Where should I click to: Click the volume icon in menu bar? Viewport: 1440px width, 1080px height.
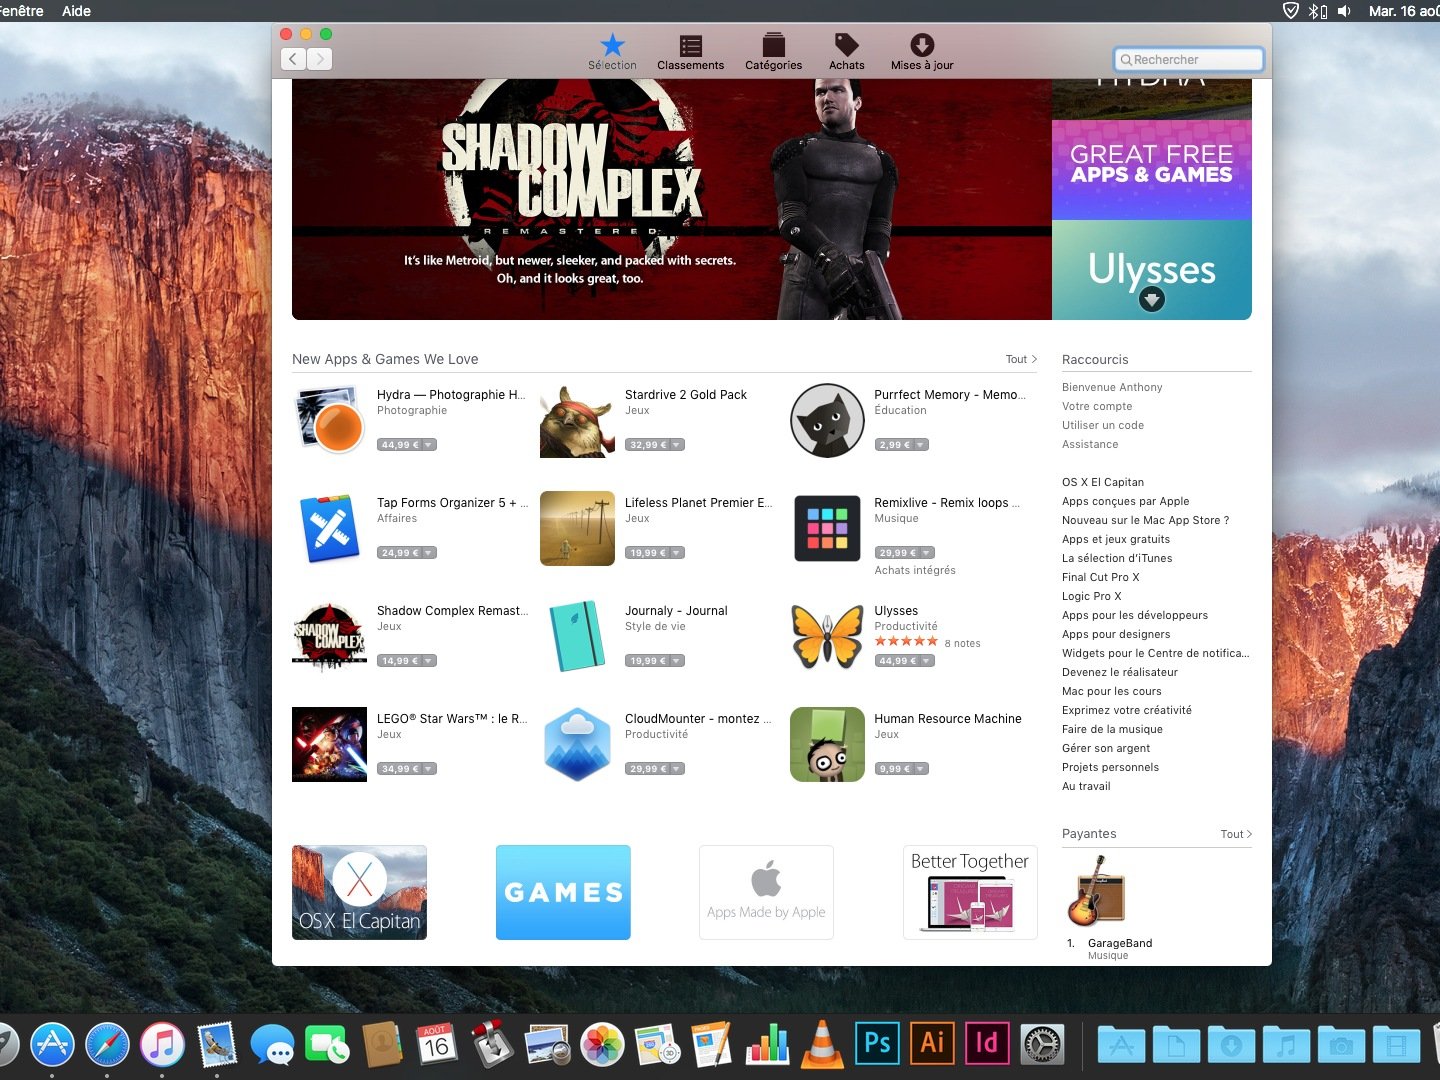click(1345, 11)
